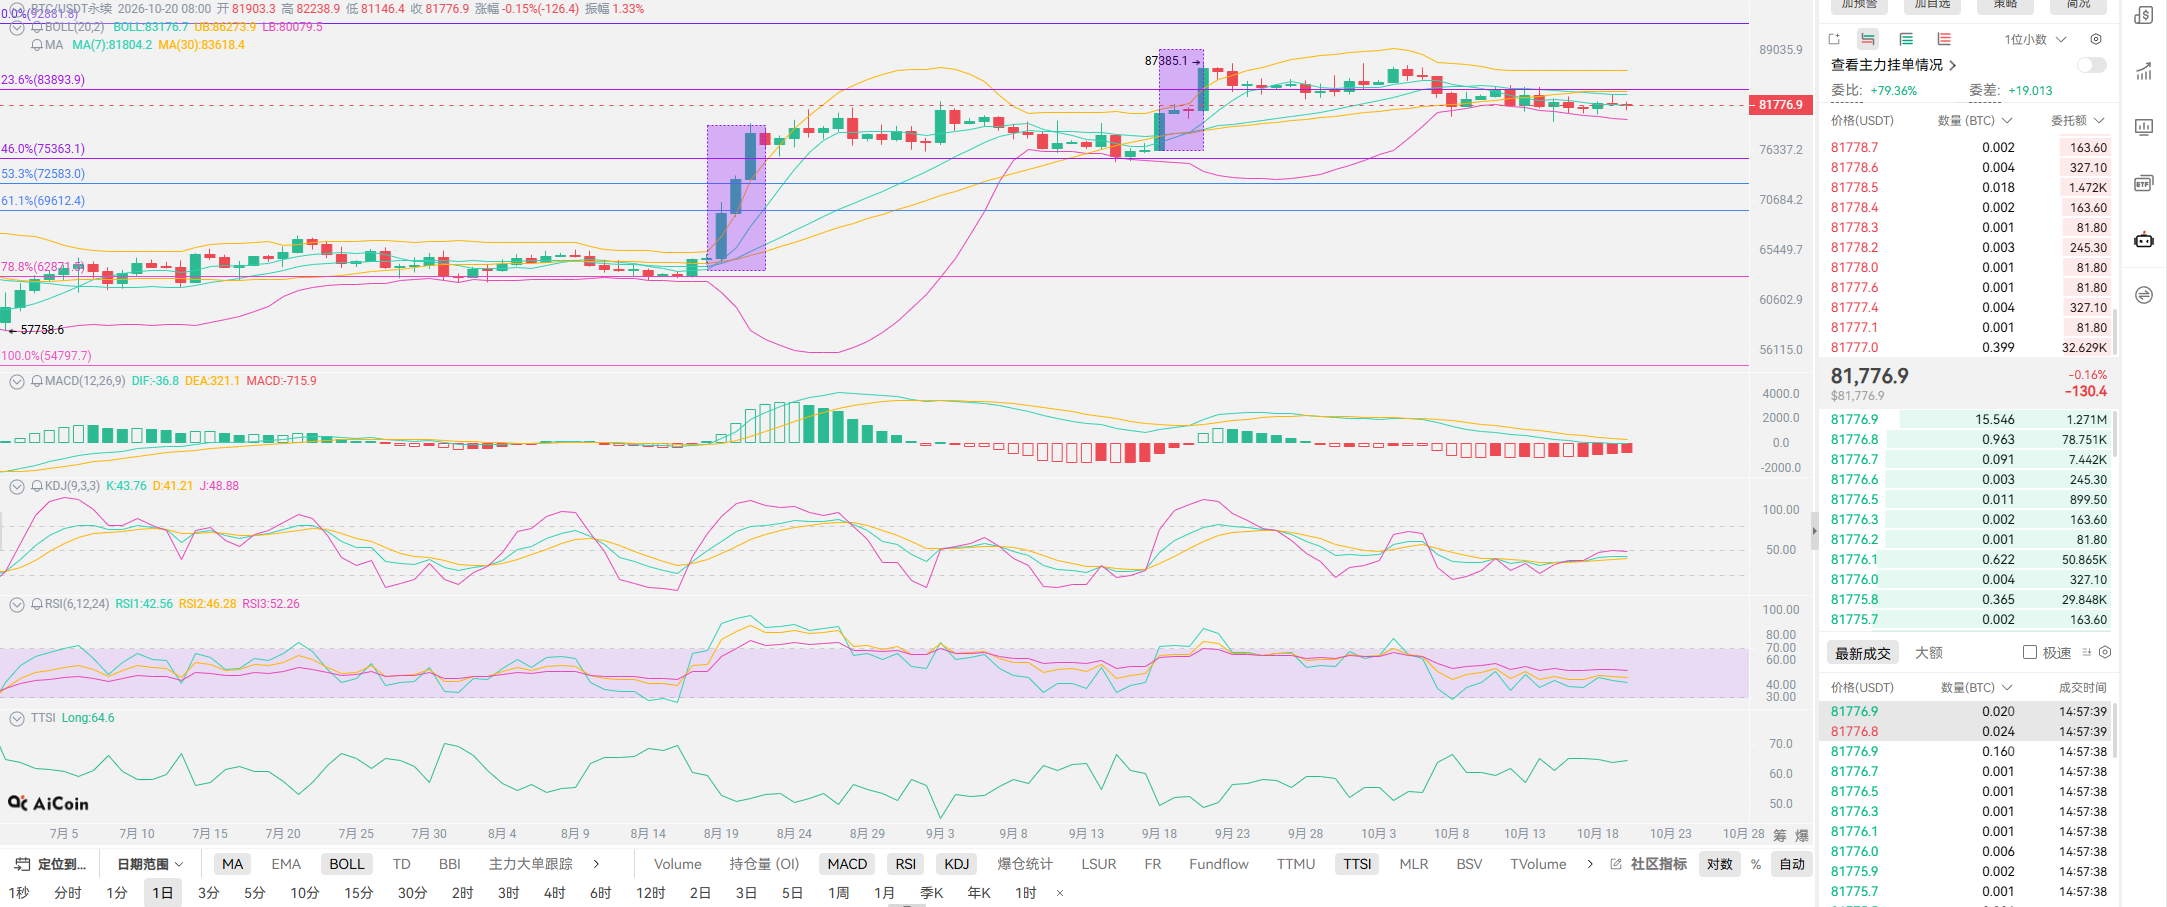Open the ETF sidebar icon
This screenshot has width=2167, height=907.
pos(2144,183)
